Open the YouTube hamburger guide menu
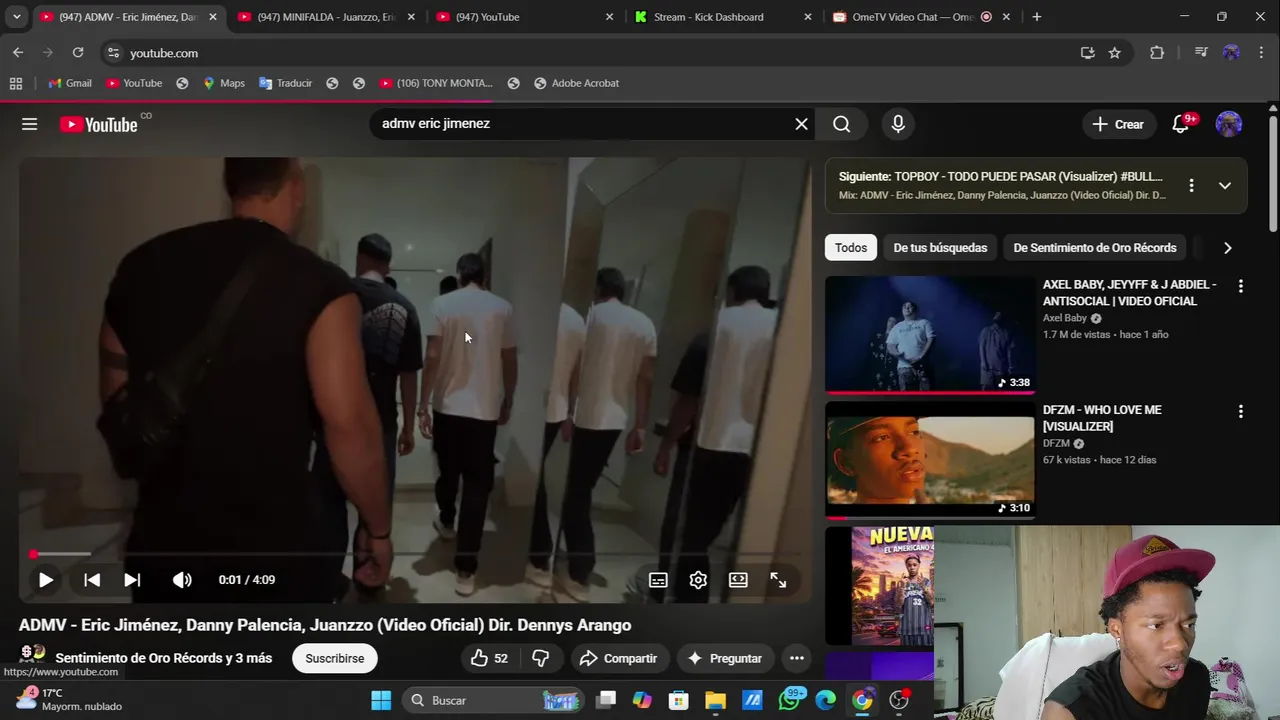Screen dimensions: 1280x720 (x=30, y=124)
